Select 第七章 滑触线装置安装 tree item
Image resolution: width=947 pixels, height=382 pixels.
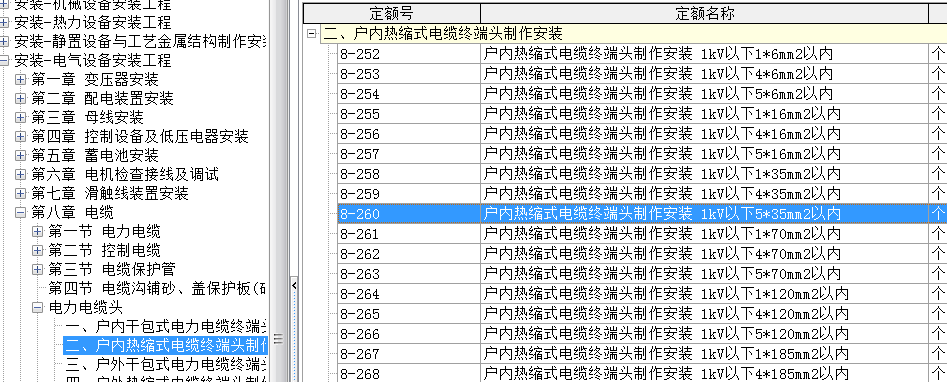point(110,193)
